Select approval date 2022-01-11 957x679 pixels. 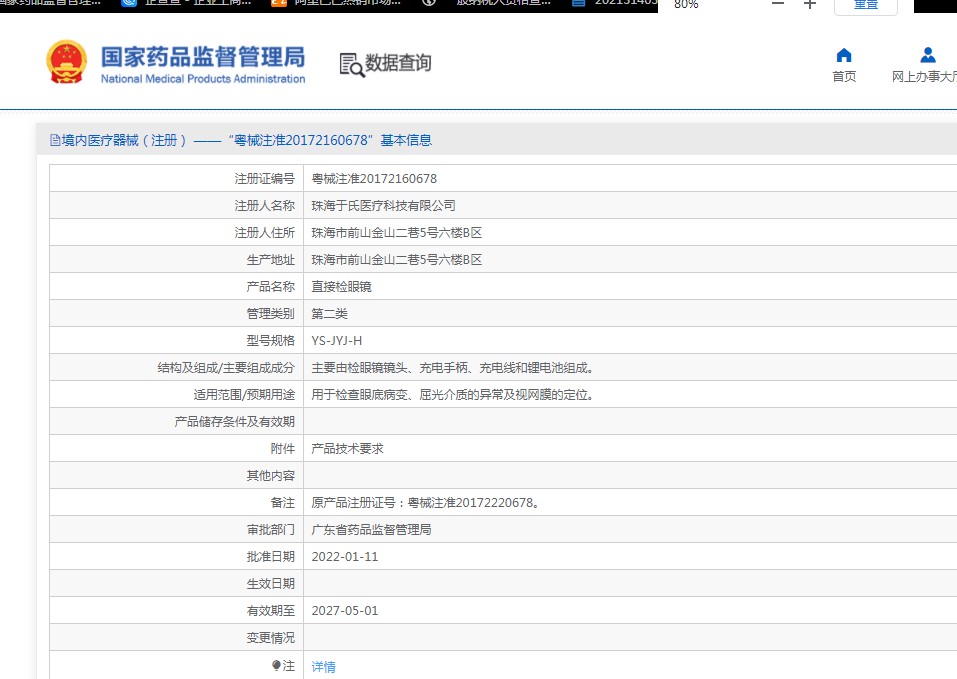point(345,556)
